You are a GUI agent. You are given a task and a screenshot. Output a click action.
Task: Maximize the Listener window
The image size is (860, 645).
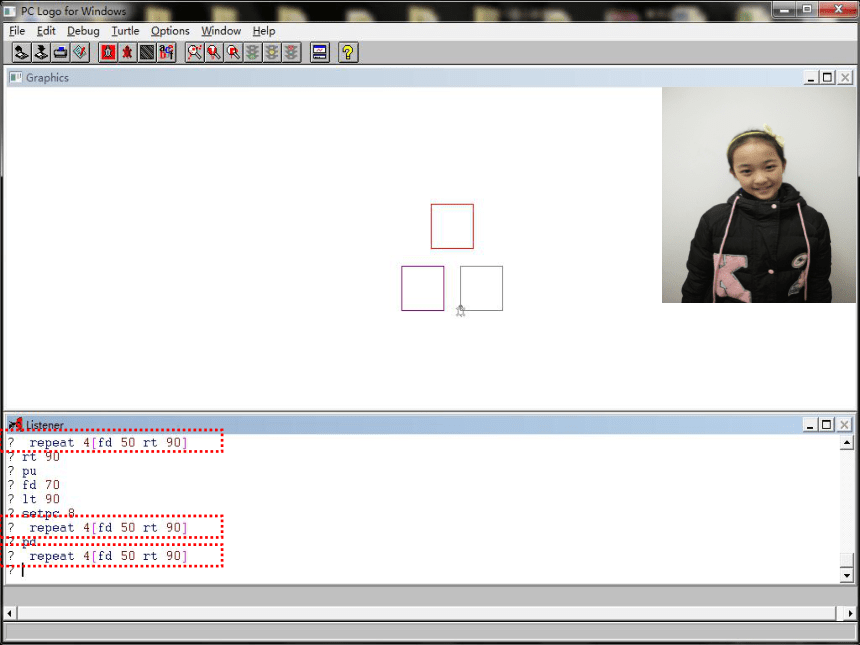tap(827, 425)
